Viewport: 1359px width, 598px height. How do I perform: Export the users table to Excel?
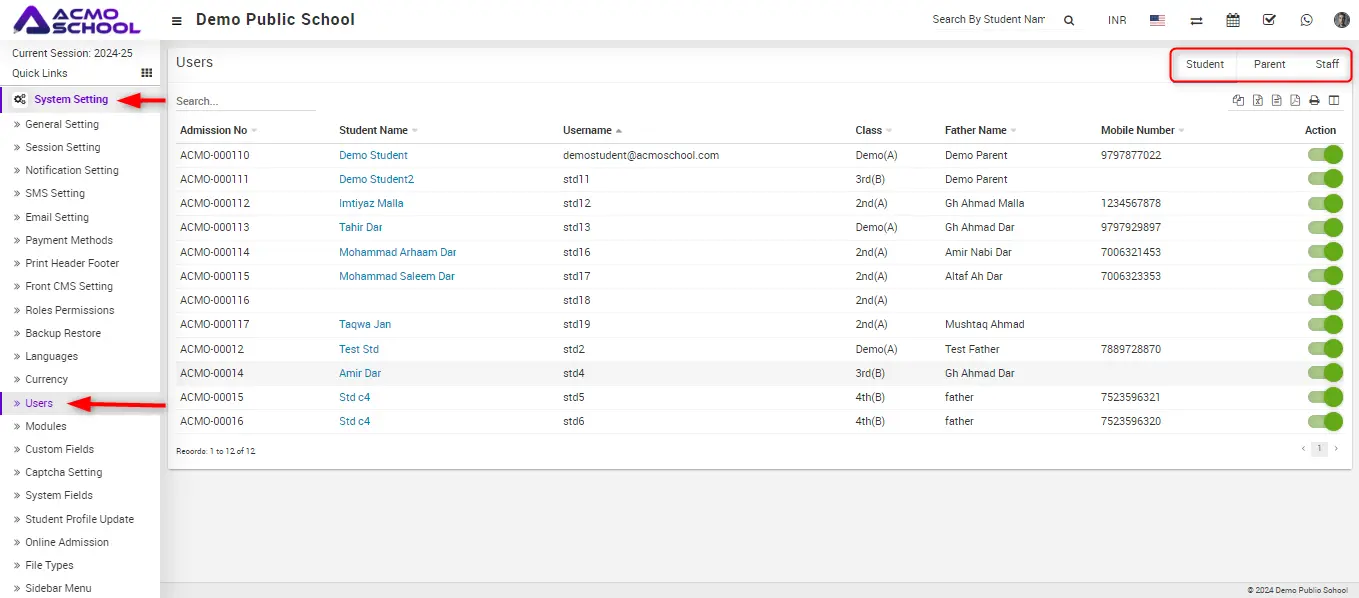(x=1258, y=100)
